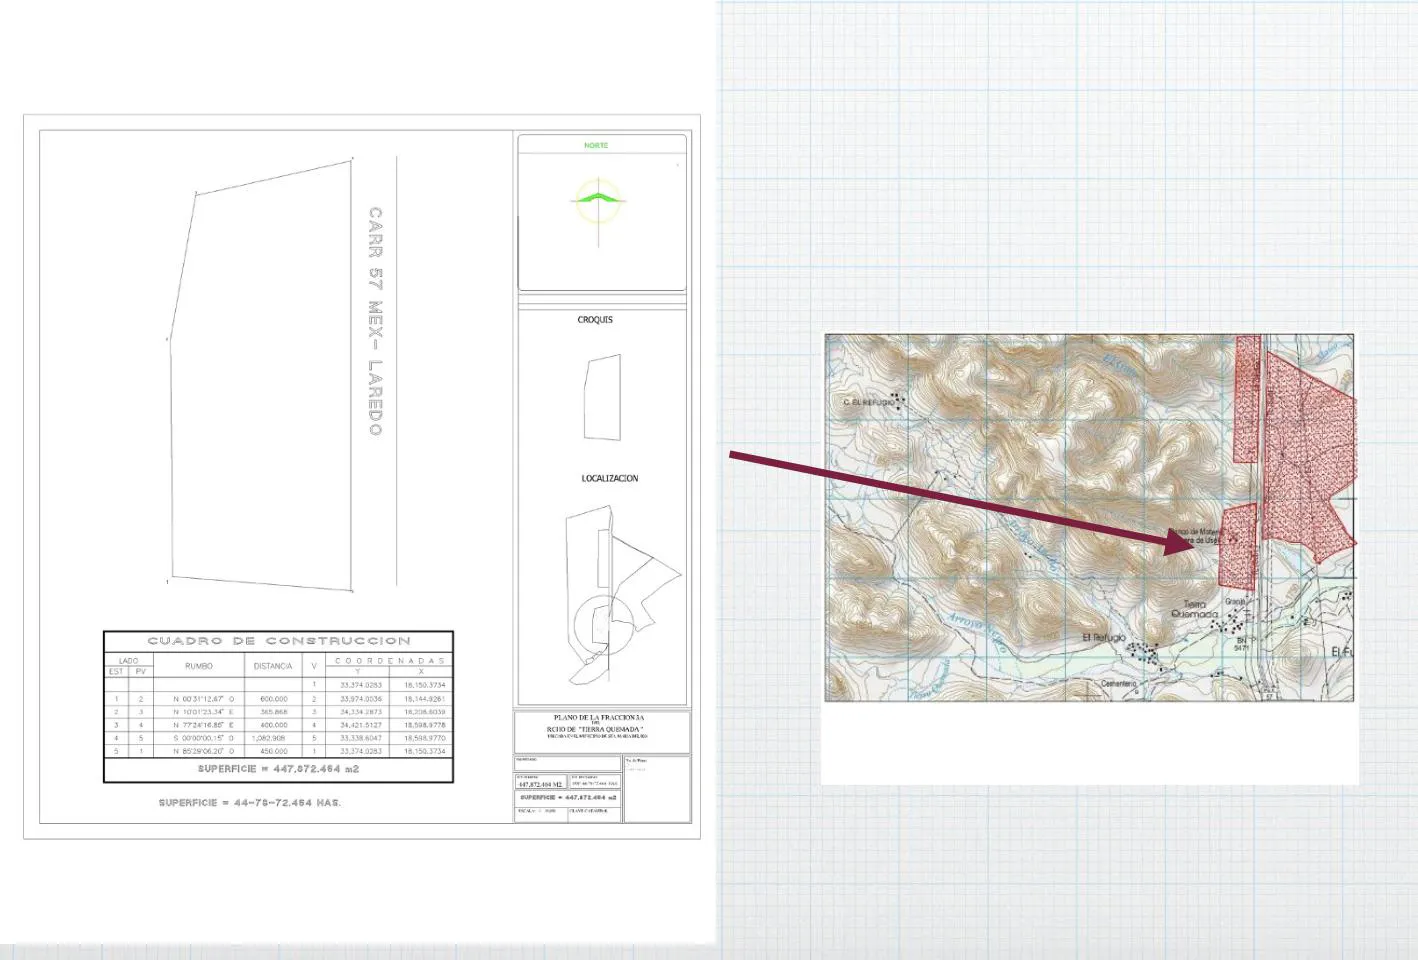Screen dimensions: 1418x960
Task: Click the green north compass symbol
Action: point(598,199)
